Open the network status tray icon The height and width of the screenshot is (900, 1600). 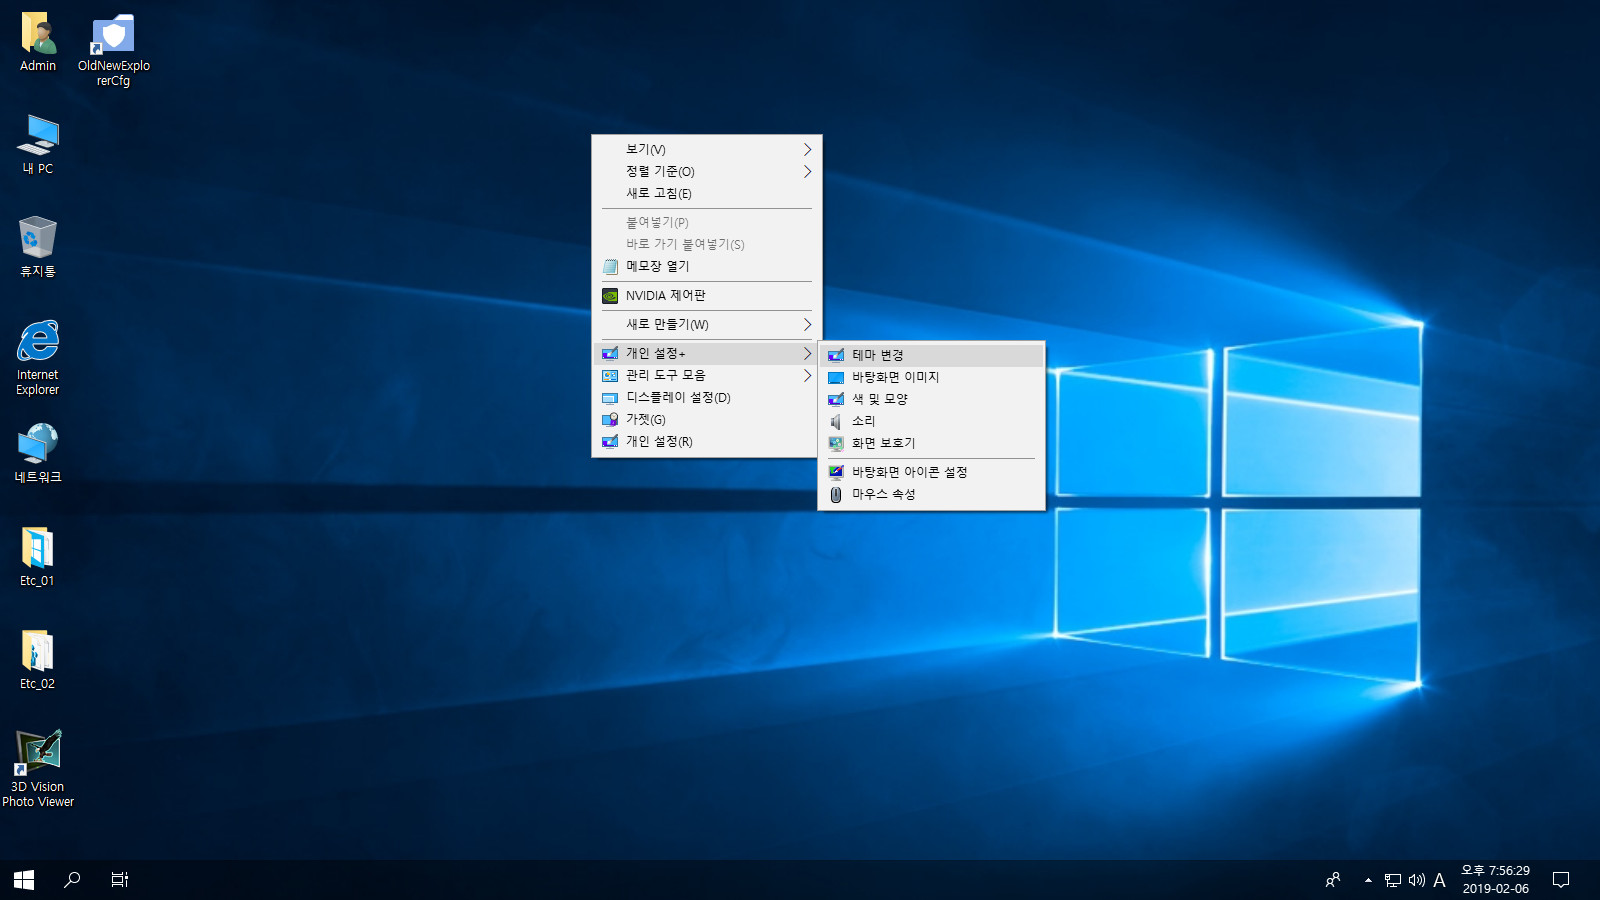coord(1392,880)
